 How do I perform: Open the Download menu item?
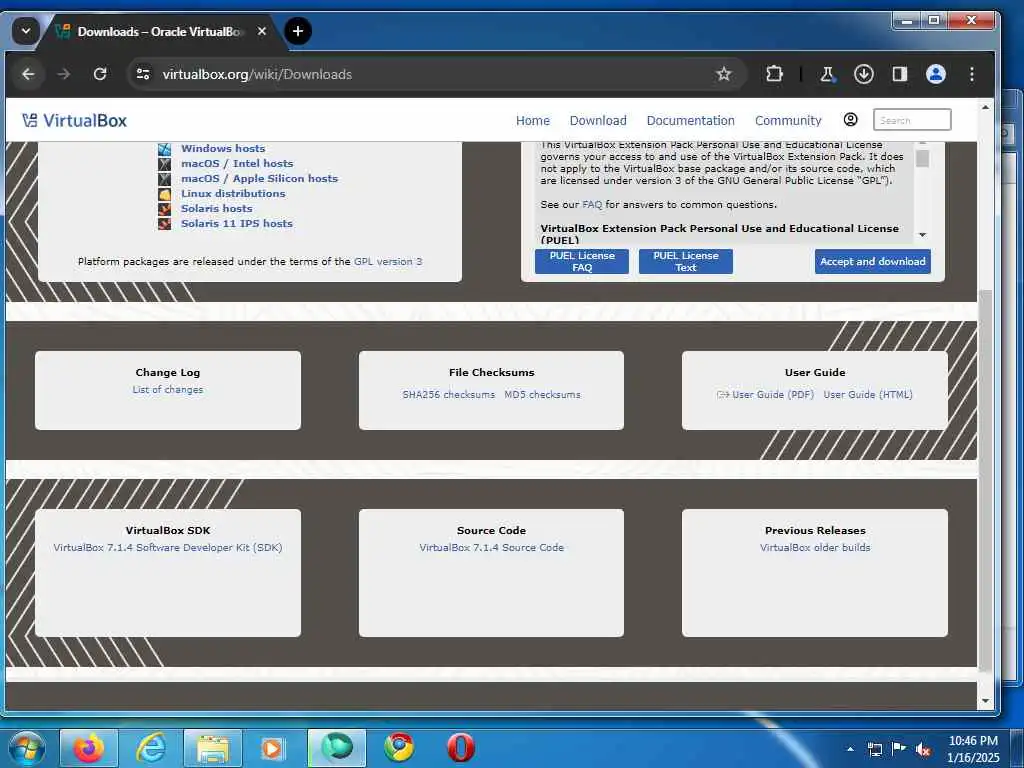[x=598, y=121]
